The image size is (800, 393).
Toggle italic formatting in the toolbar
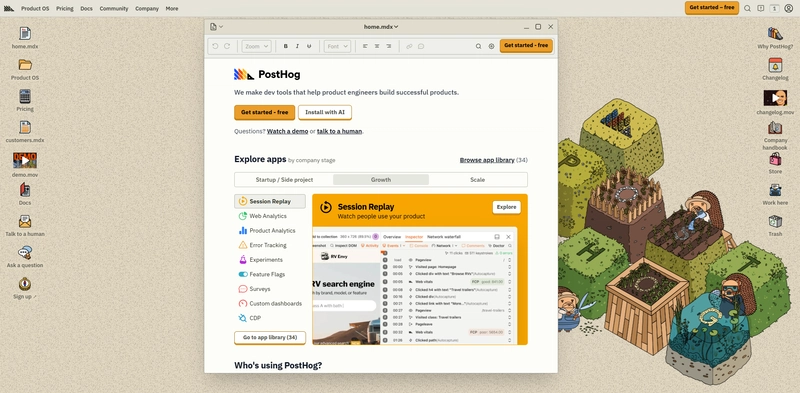[297, 46]
